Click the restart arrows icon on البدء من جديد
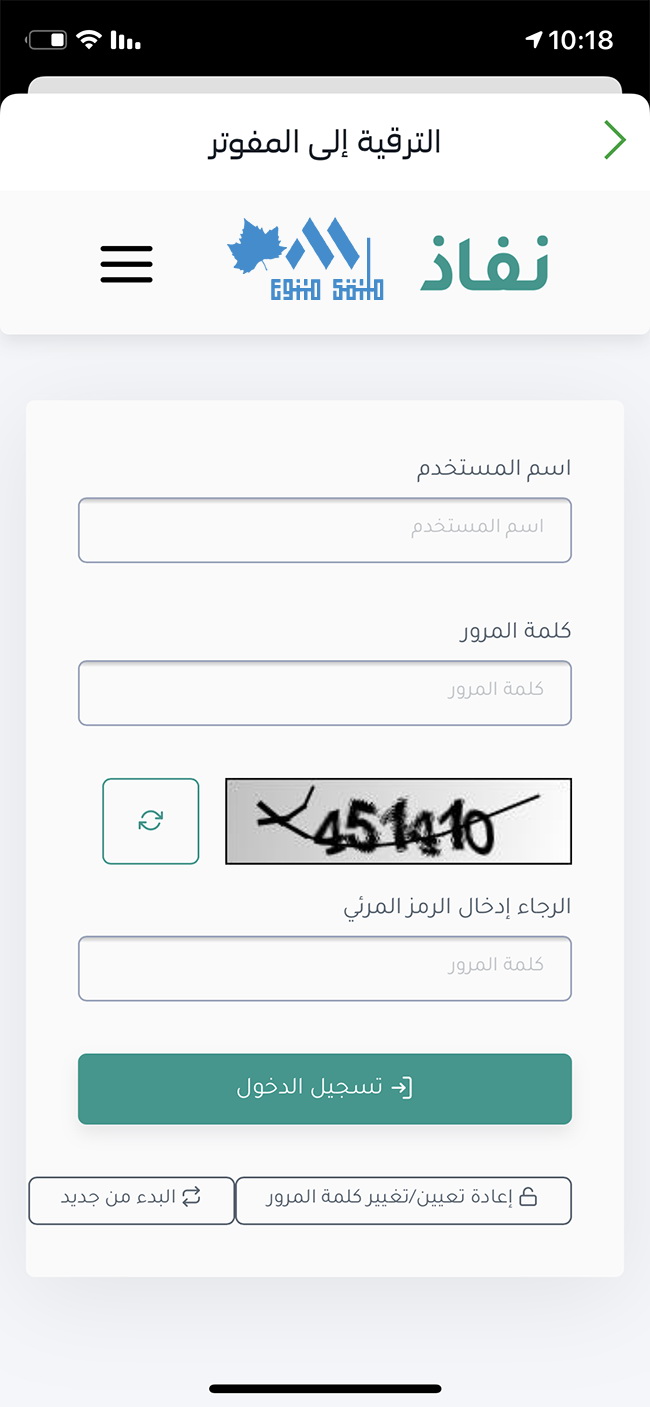The width and height of the screenshot is (650, 1407). click(x=191, y=1196)
